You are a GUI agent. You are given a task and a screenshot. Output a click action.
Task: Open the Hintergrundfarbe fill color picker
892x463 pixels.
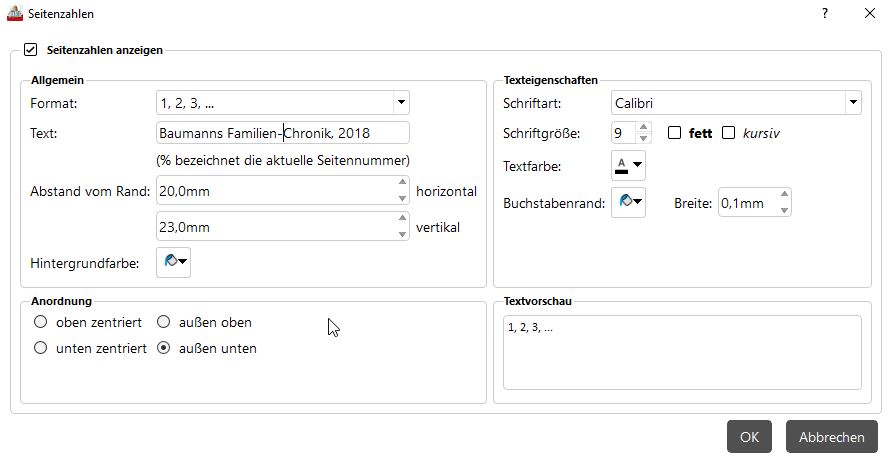[x=173, y=262]
